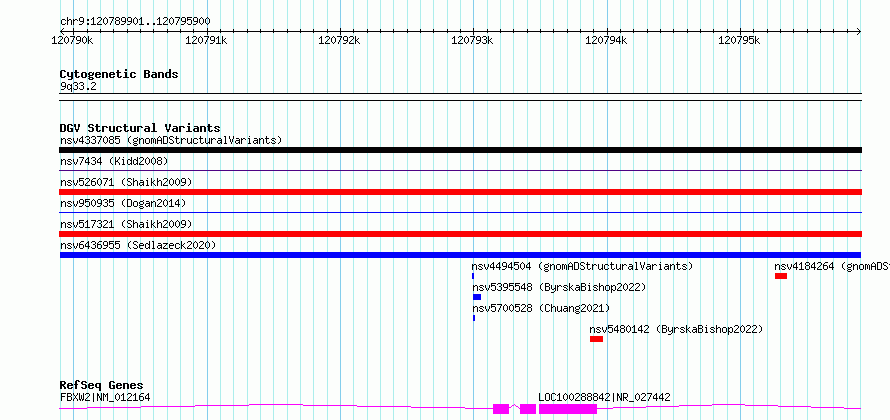Click the 120792k ruler label
The width and height of the screenshot is (890, 420).
tap(339, 40)
